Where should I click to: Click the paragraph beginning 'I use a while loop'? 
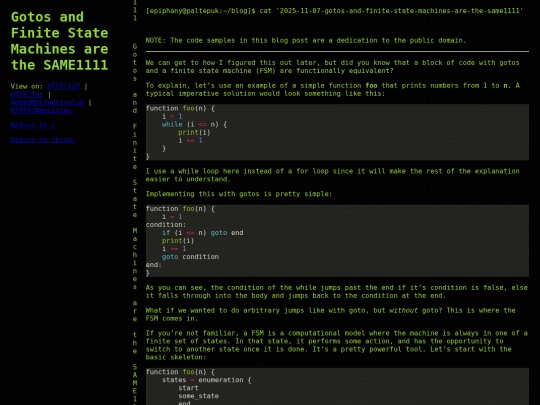coord(333,175)
